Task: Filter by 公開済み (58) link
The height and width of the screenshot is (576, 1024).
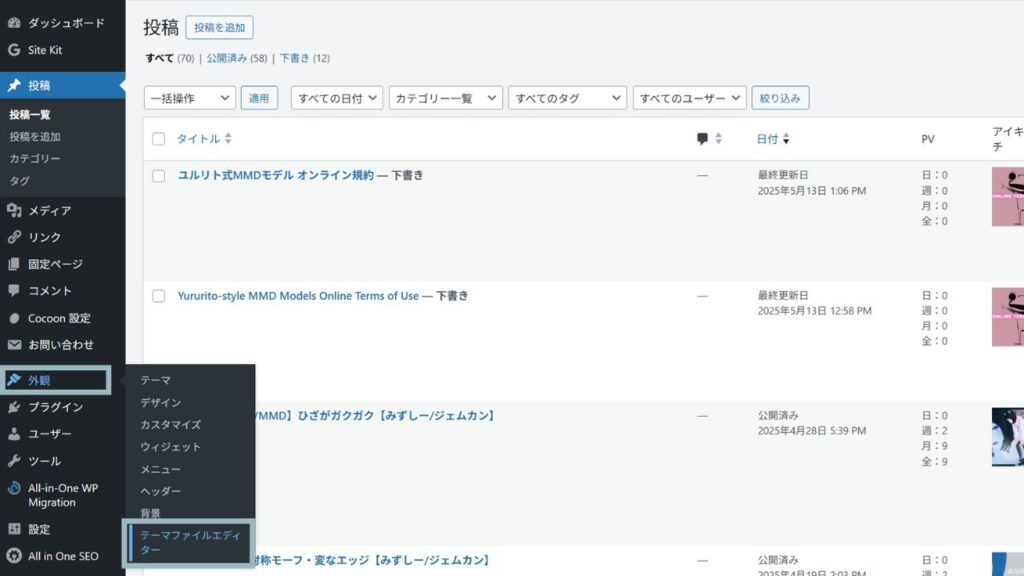Action: point(236,58)
